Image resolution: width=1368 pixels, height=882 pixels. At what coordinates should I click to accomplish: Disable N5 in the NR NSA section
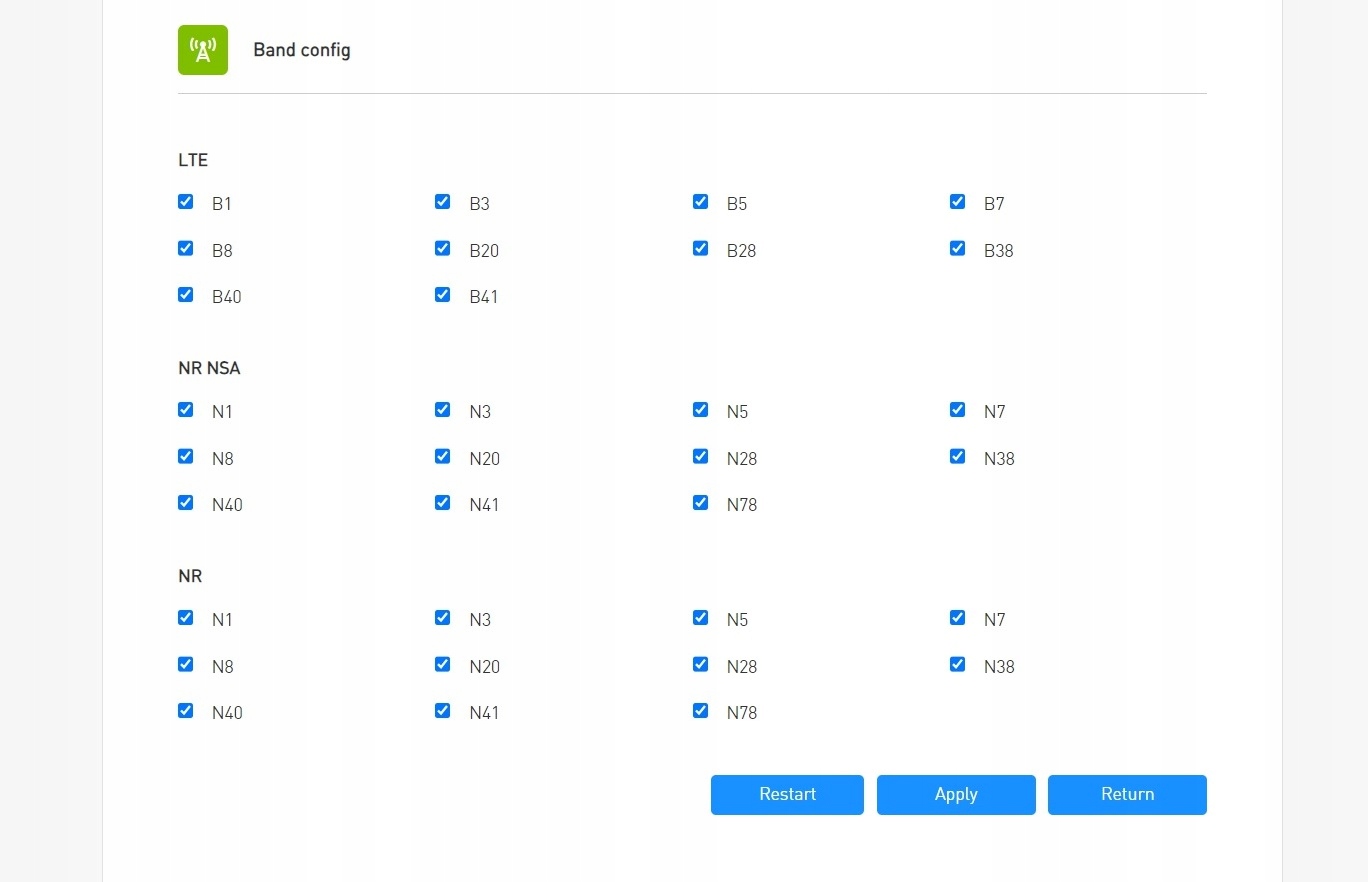(x=701, y=410)
